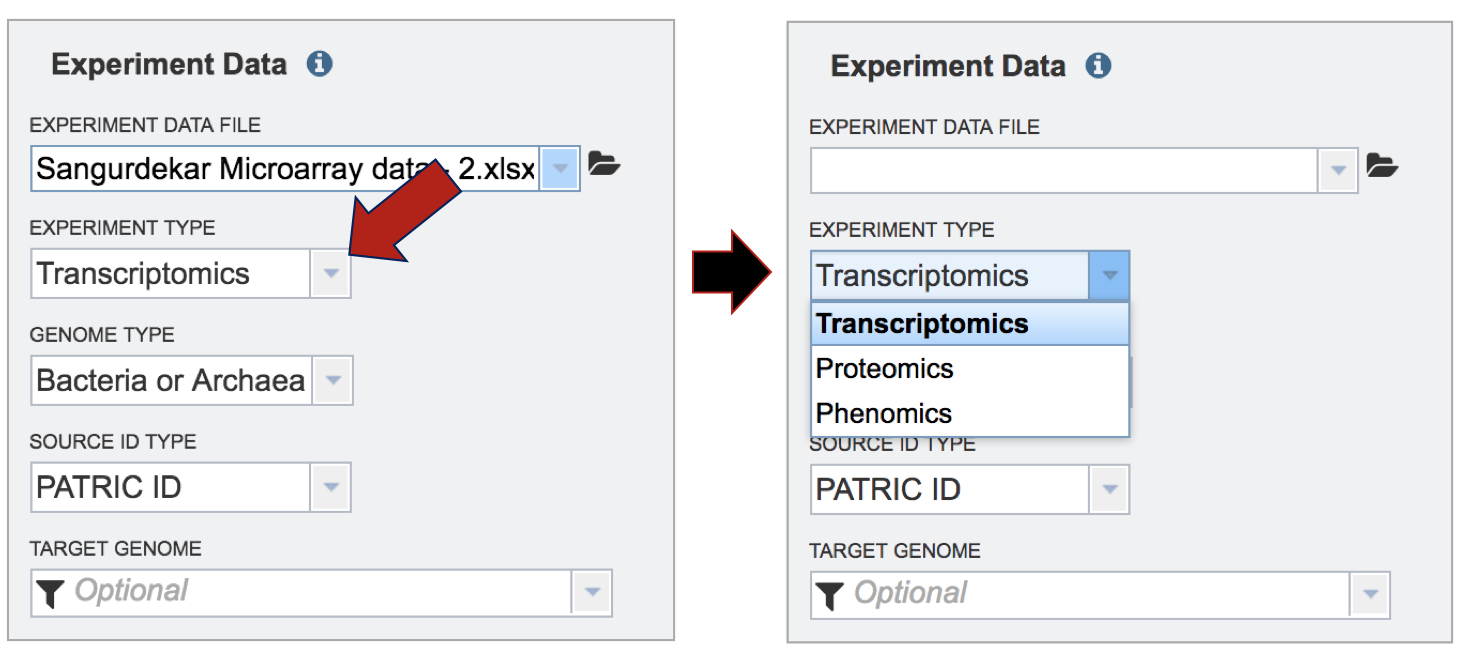Expand the left Target Genome dropdown arrow
Image resolution: width=1466 pixels, height=656 pixels.
click(592, 593)
